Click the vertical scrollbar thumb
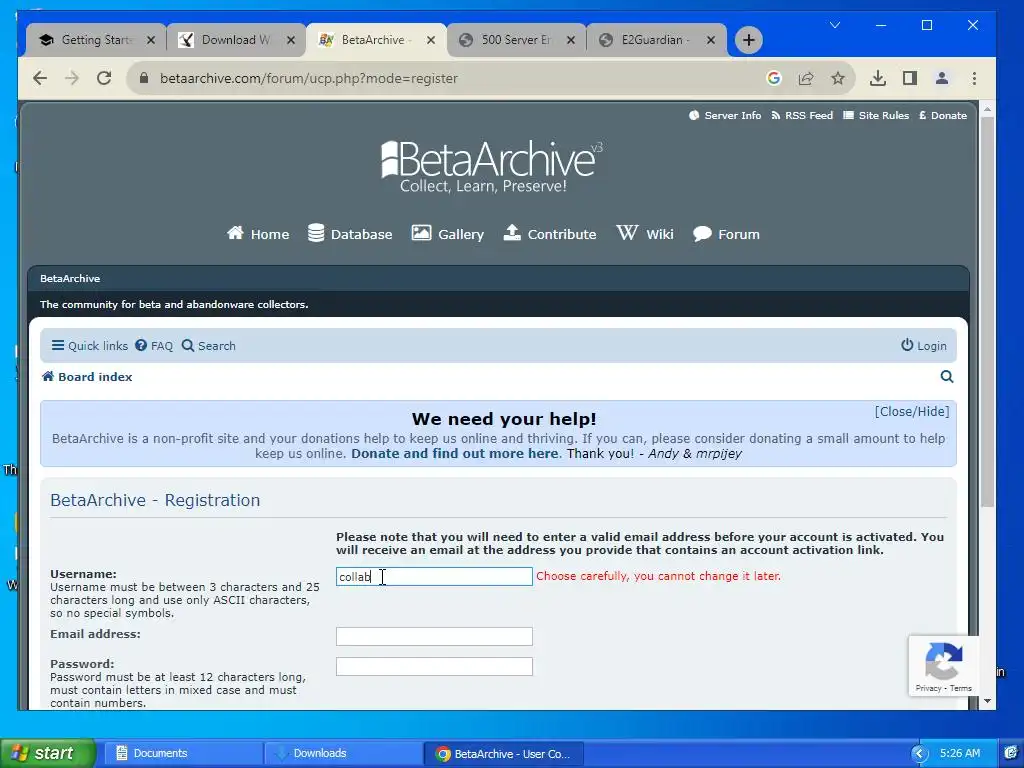 click(x=987, y=312)
